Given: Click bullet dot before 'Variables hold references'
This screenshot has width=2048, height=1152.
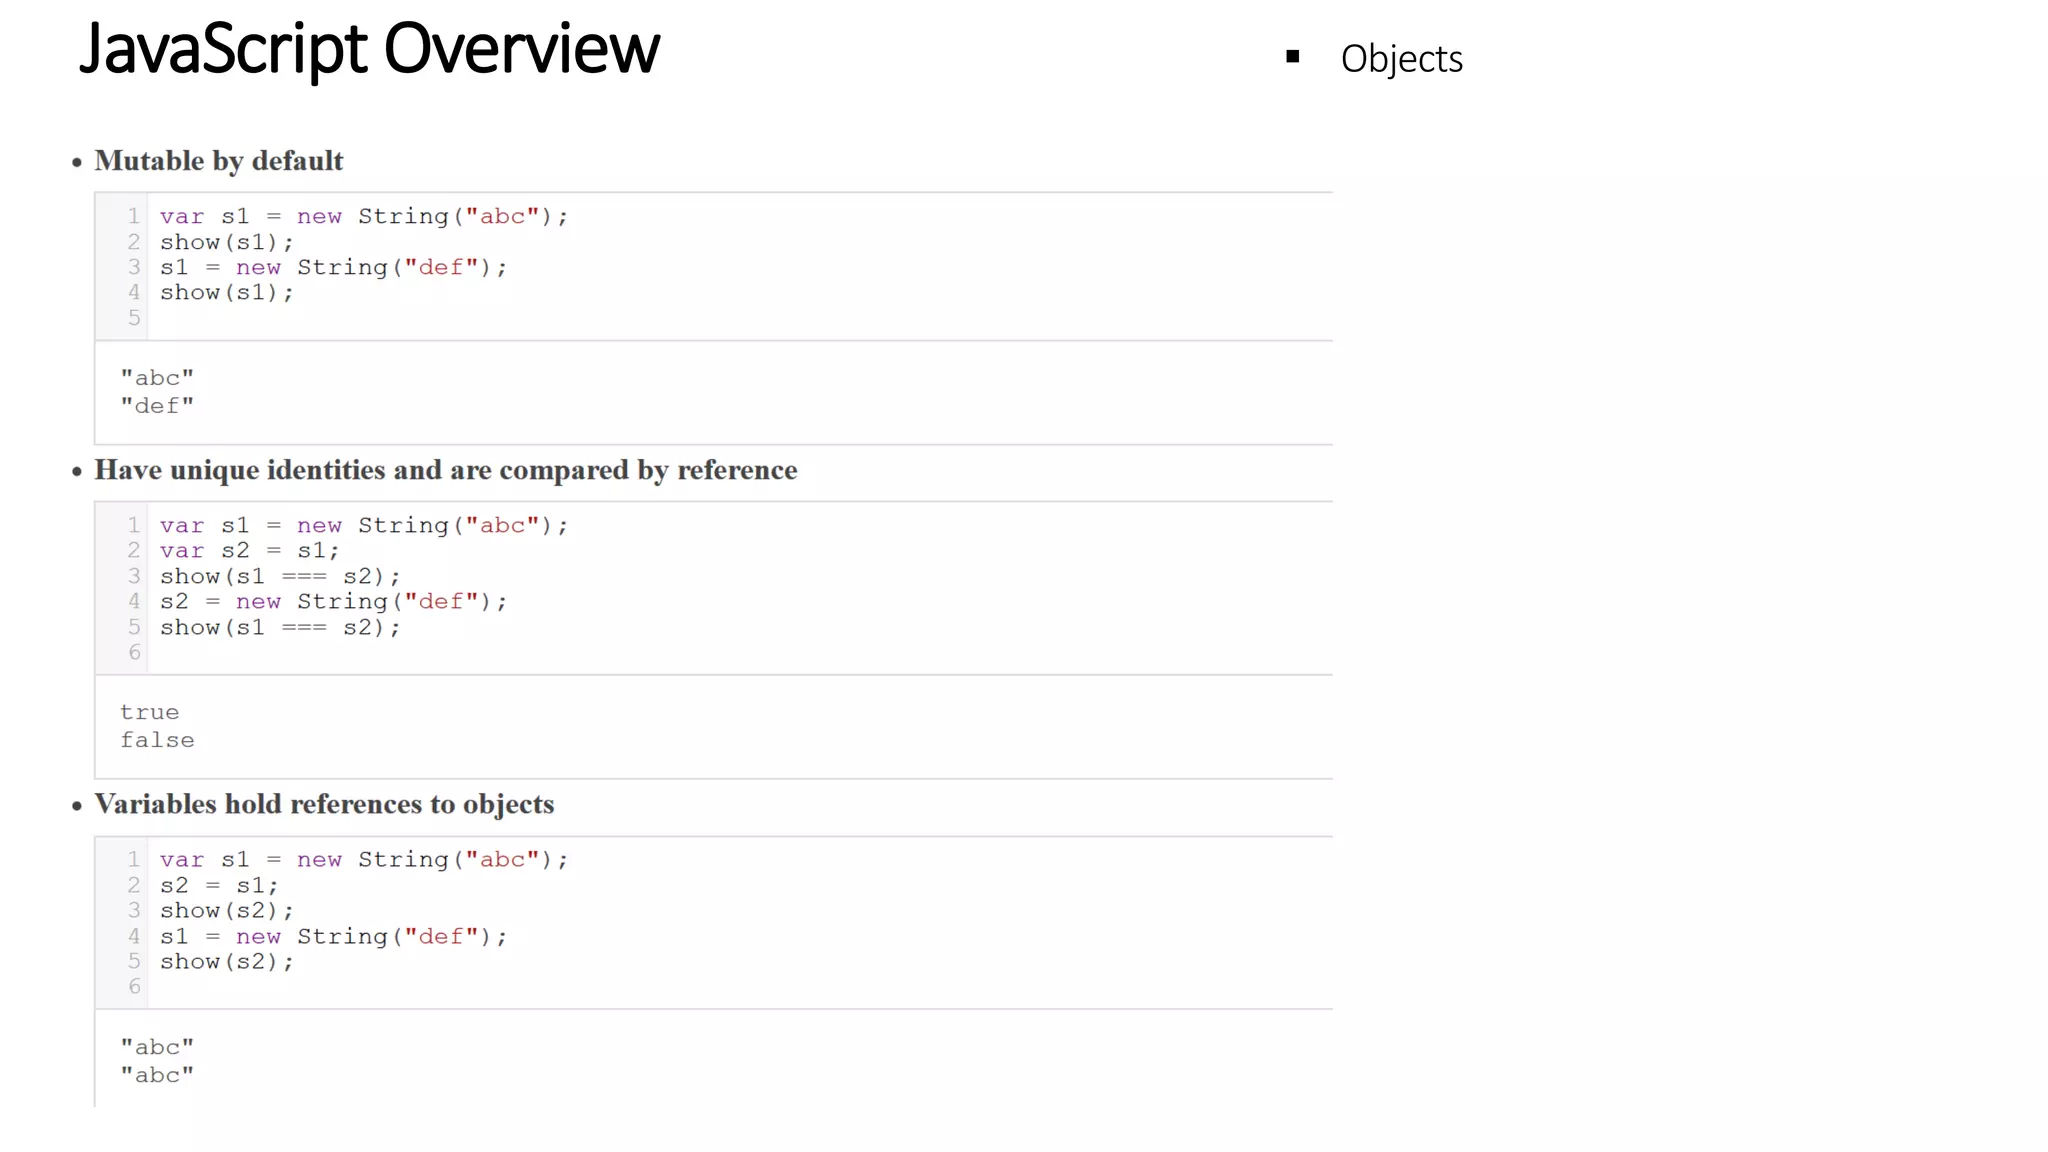Looking at the screenshot, I should click(77, 806).
